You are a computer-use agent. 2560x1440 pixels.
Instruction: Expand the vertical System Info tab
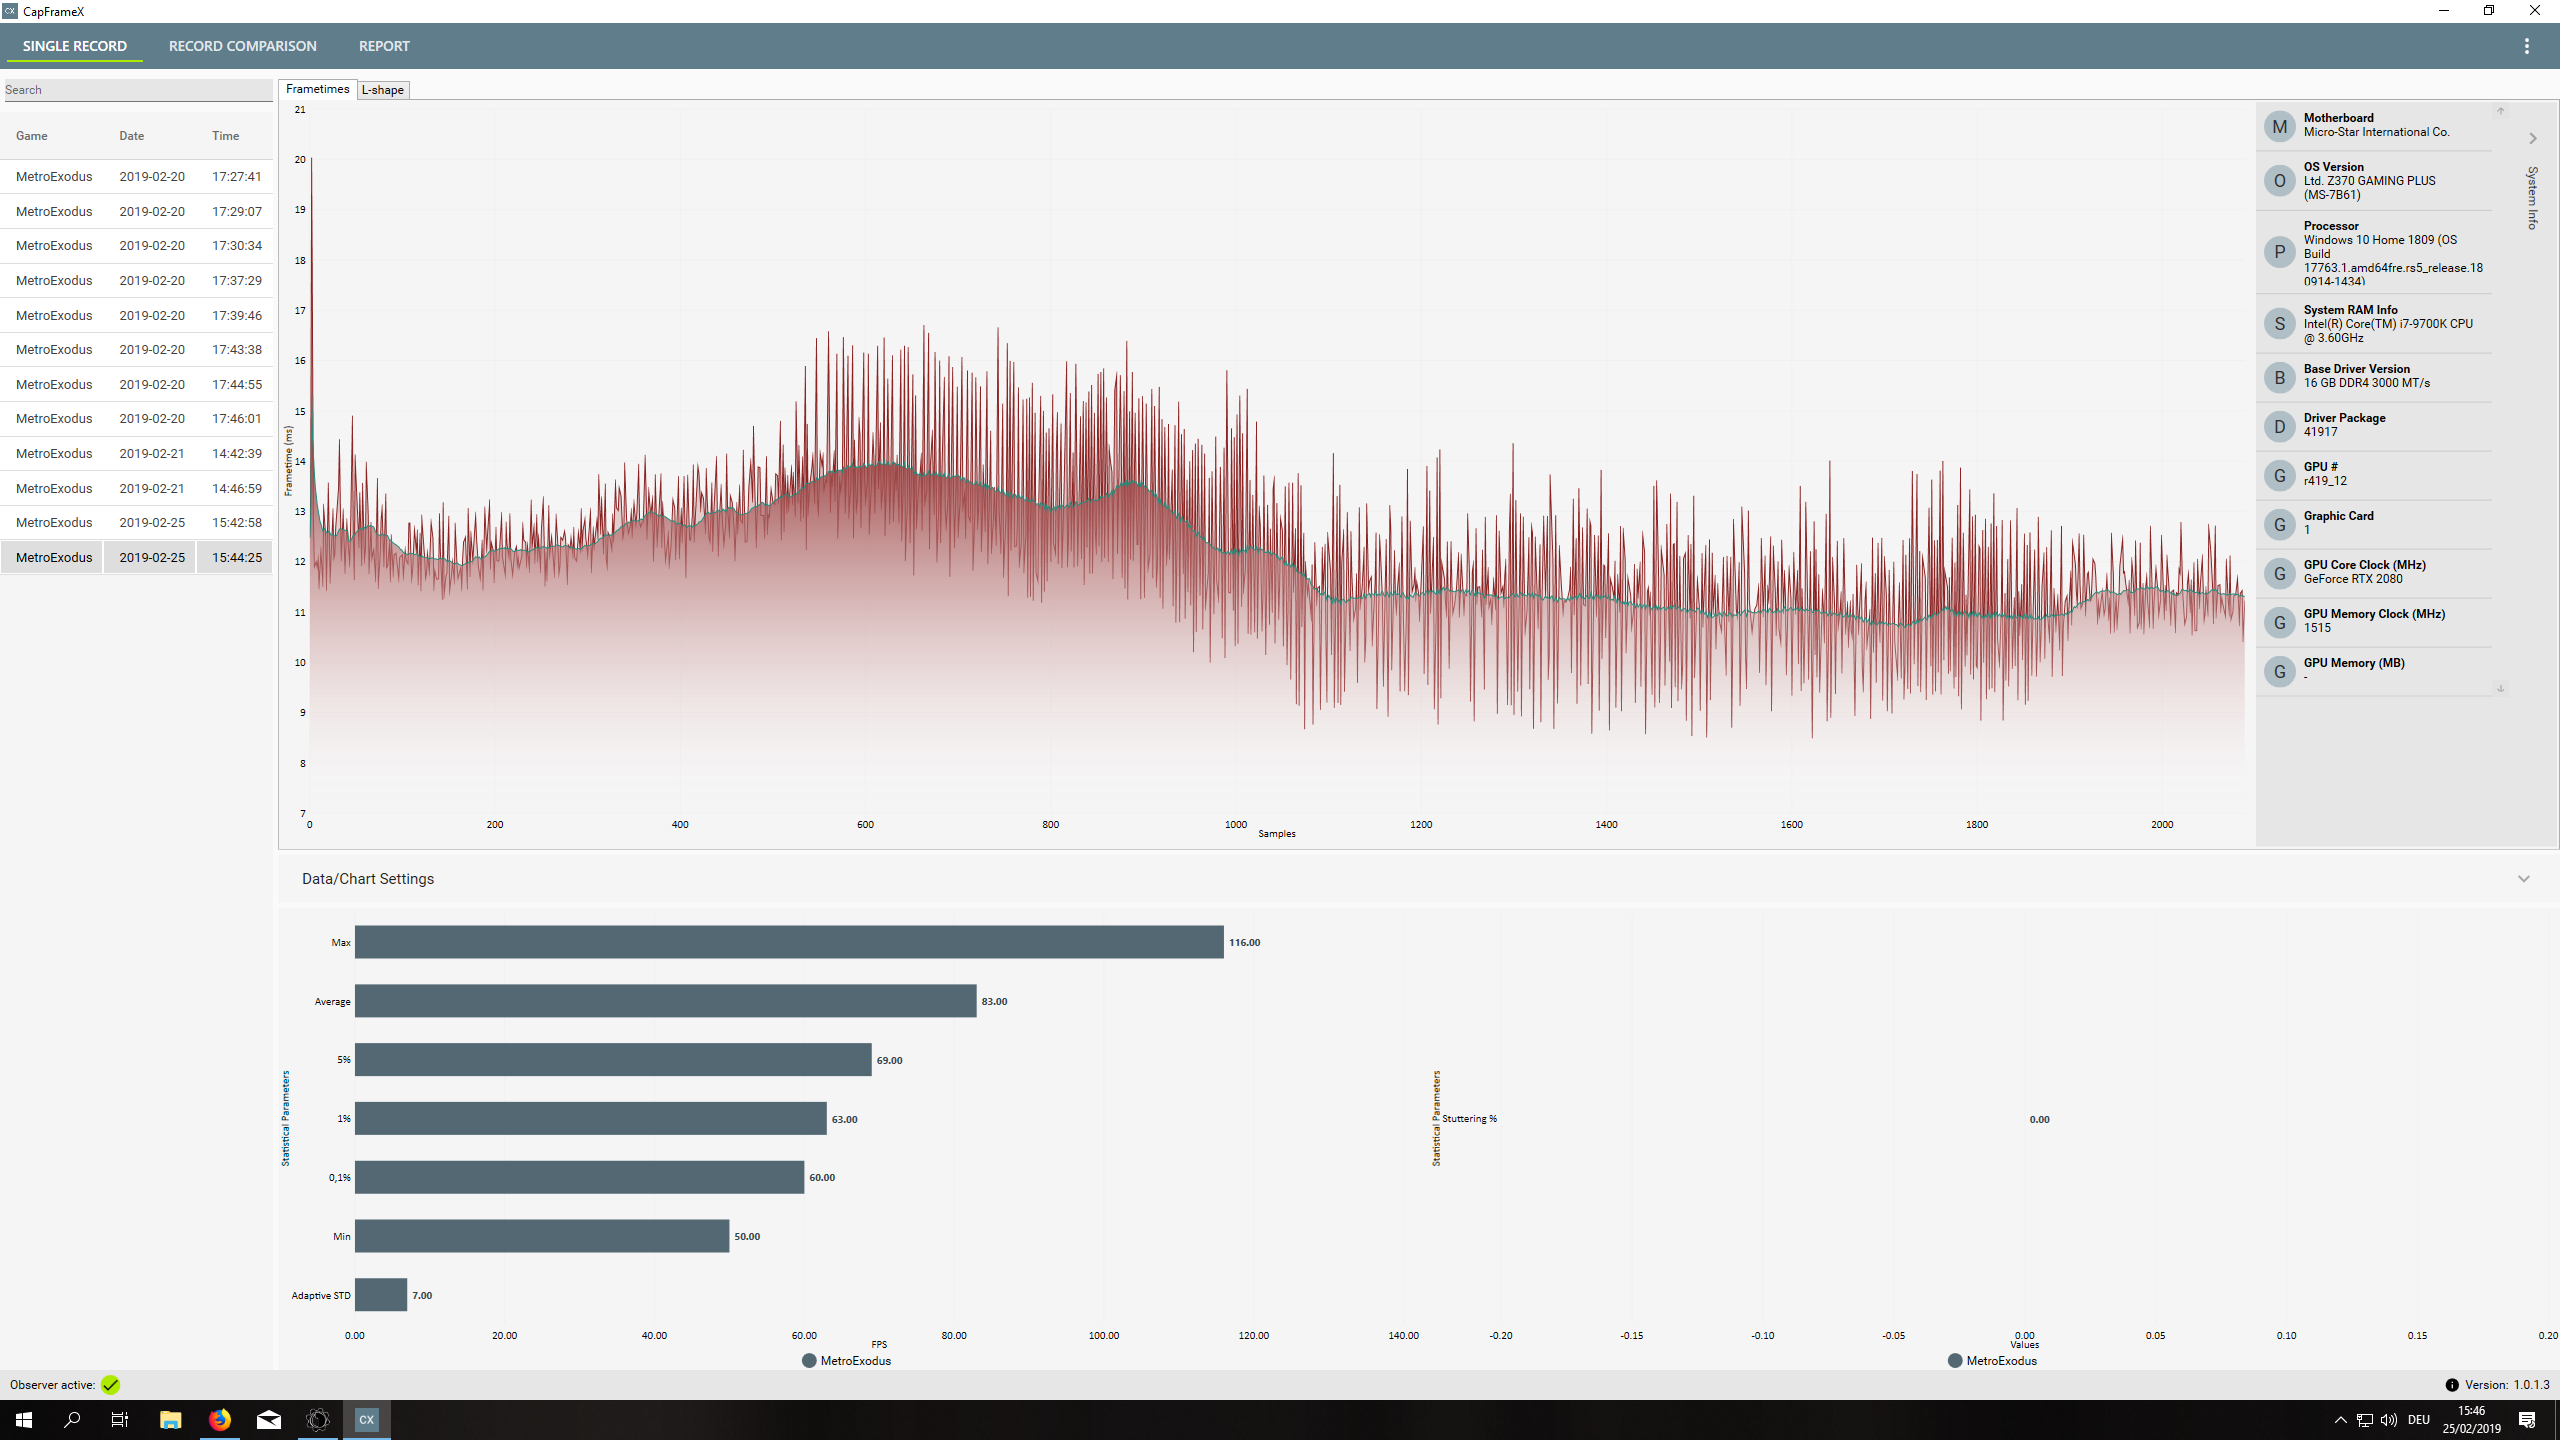click(2531, 196)
